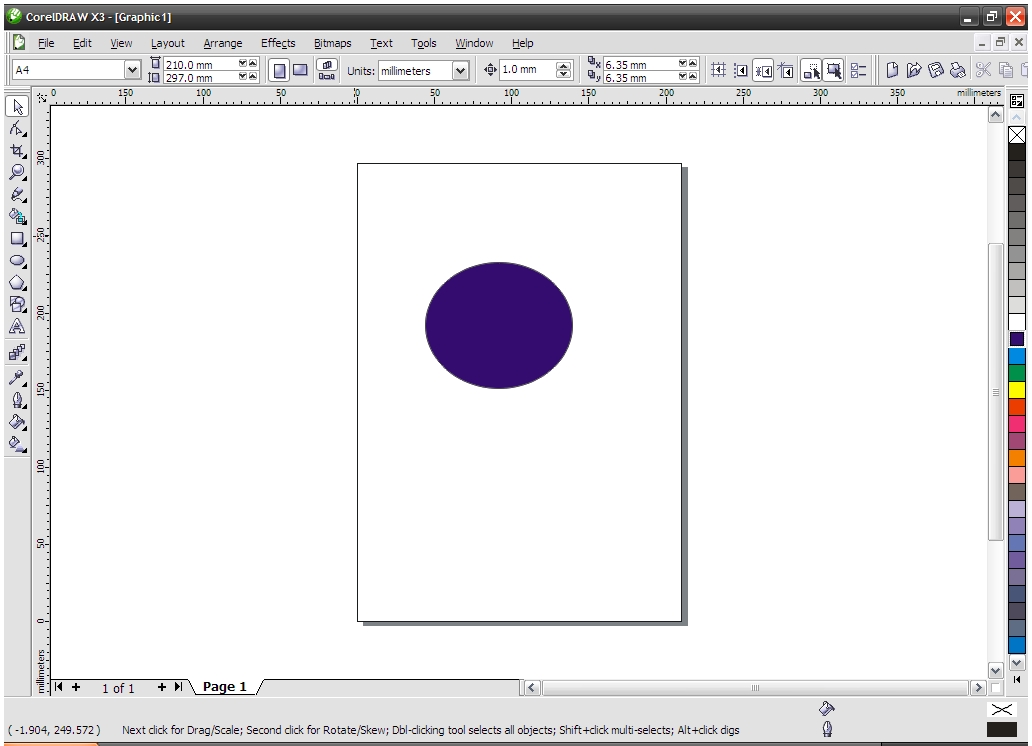
Task: Select the Pick tool
Action: (16, 107)
